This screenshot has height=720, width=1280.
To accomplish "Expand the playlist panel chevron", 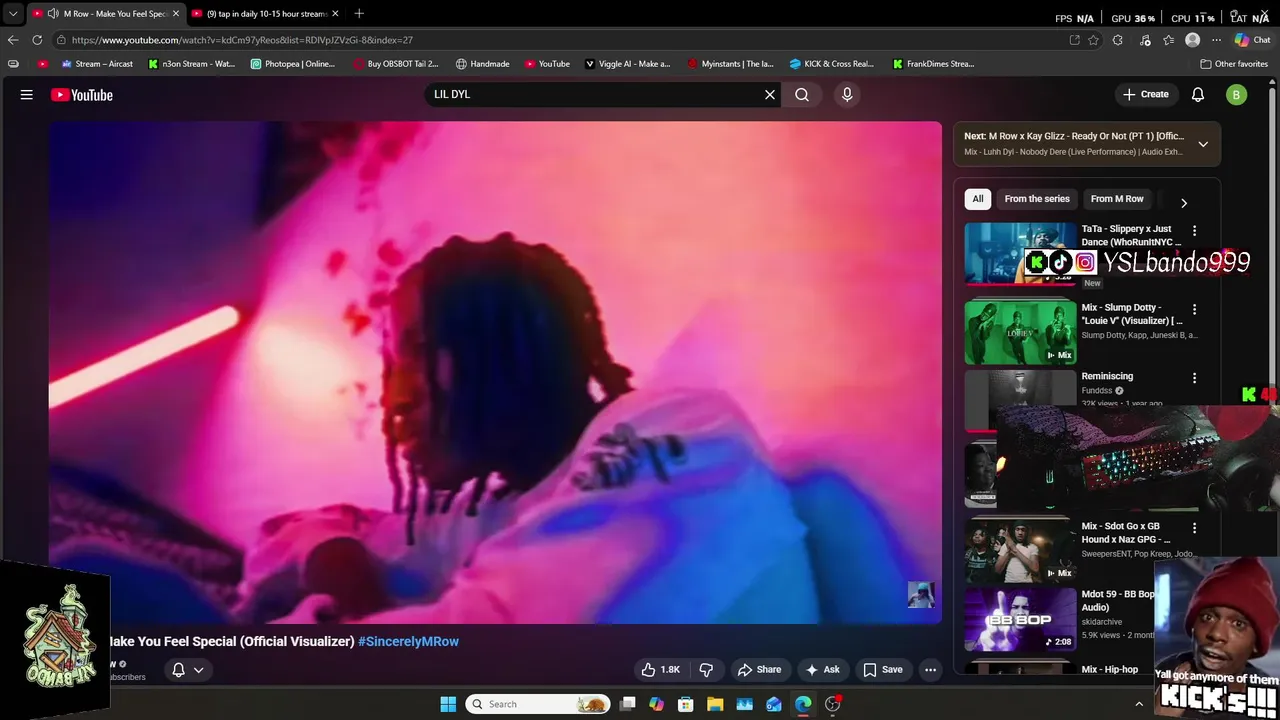I will click(x=1203, y=144).
